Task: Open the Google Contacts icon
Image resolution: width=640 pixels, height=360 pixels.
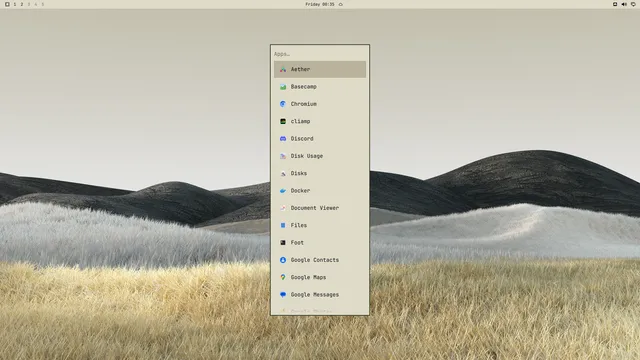Action: pyautogui.click(x=283, y=260)
